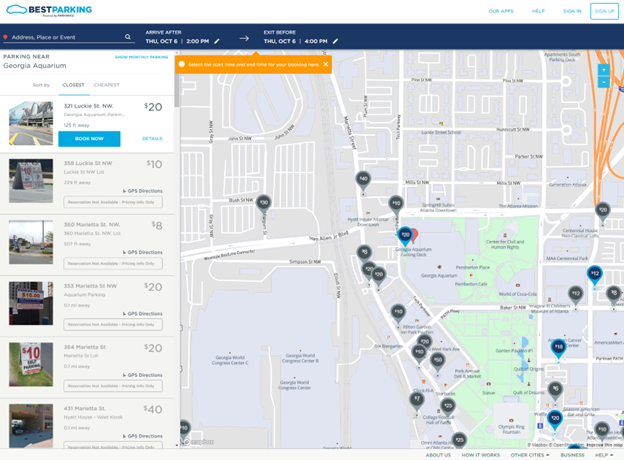
Task: Zoom in on the map
Action: pyautogui.click(x=604, y=70)
